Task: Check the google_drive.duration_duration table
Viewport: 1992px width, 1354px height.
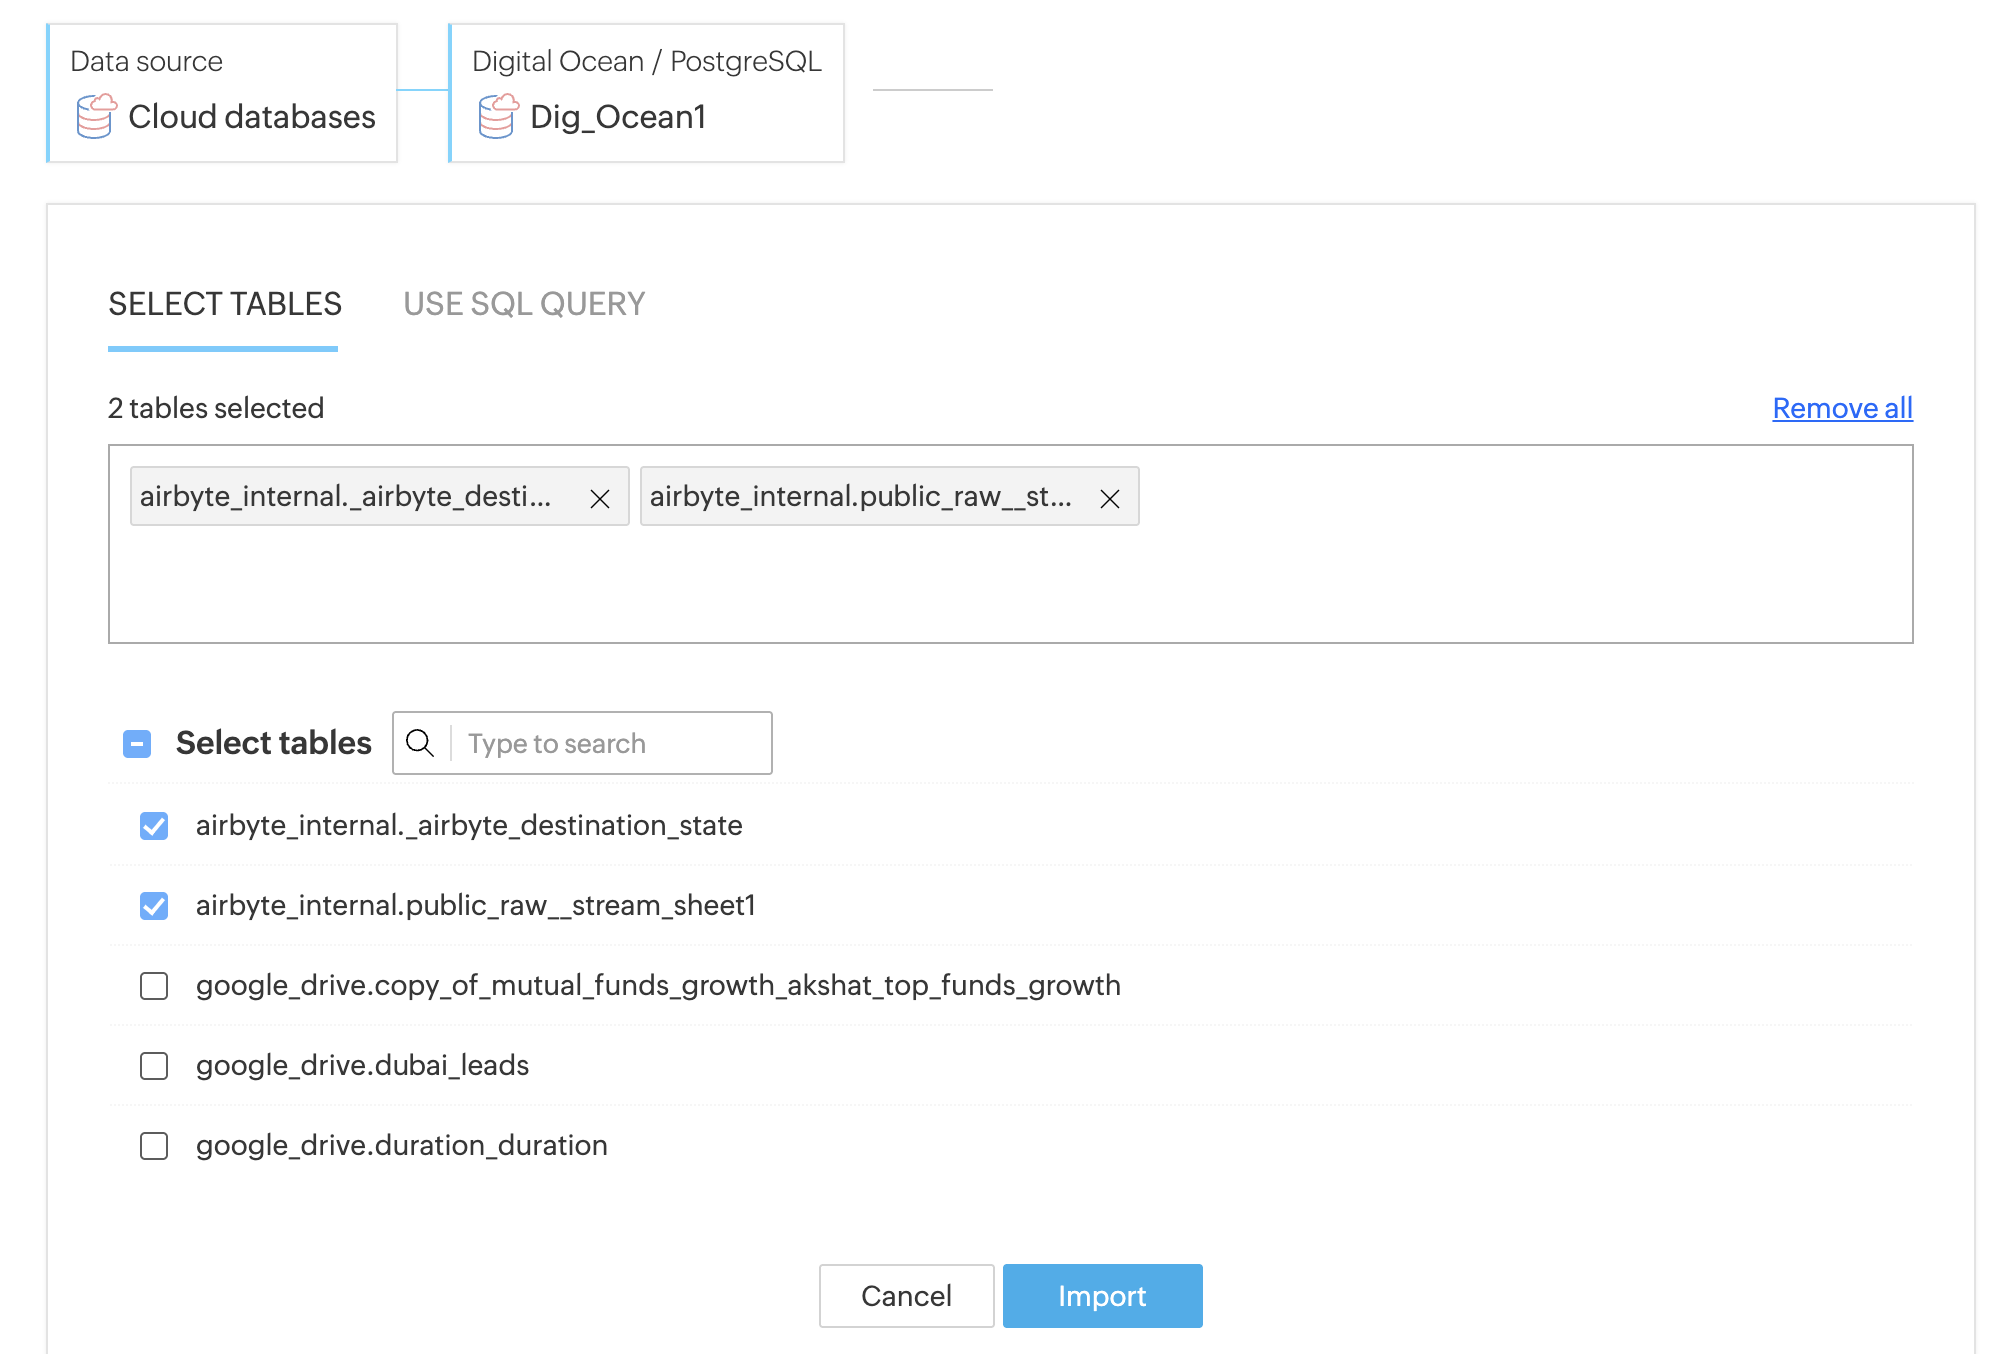Action: (x=154, y=1146)
